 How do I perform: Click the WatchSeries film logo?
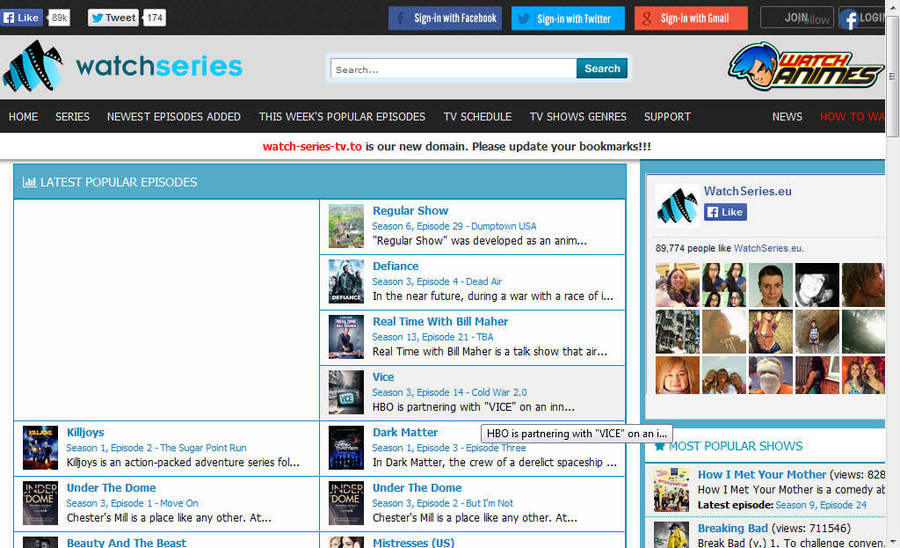[33, 67]
